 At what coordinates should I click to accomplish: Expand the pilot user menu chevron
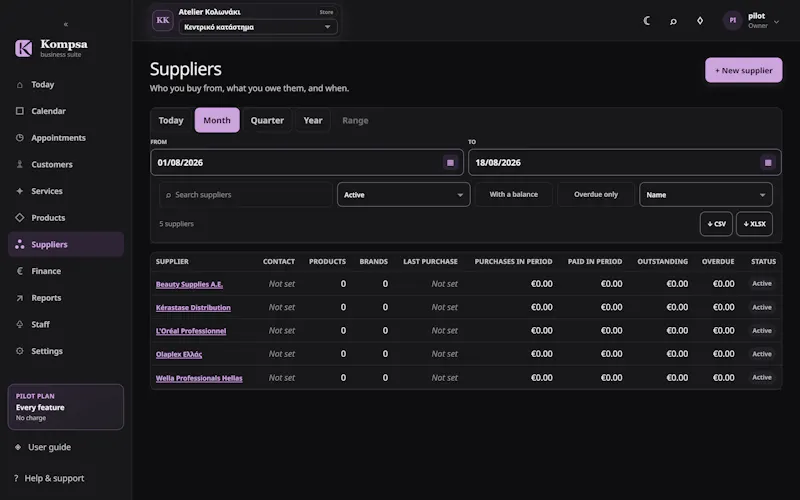pos(777,22)
